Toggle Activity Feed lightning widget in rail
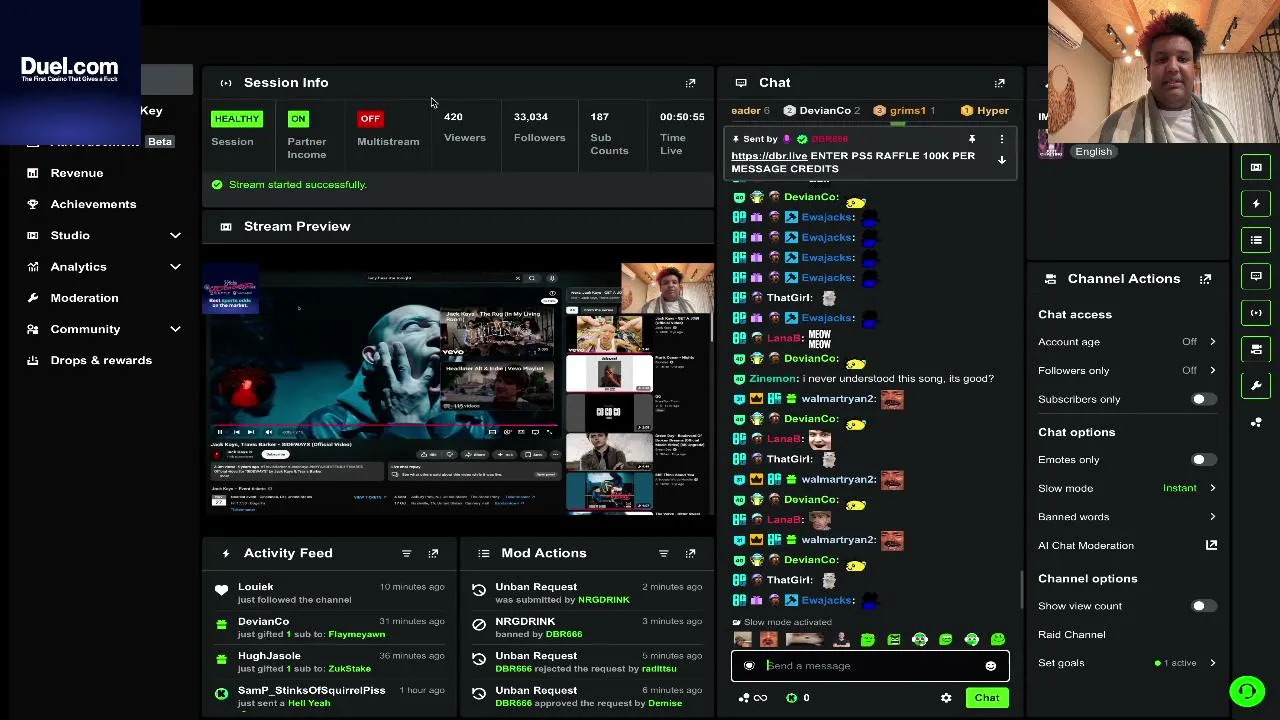The height and width of the screenshot is (720, 1280). pyautogui.click(x=1256, y=204)
